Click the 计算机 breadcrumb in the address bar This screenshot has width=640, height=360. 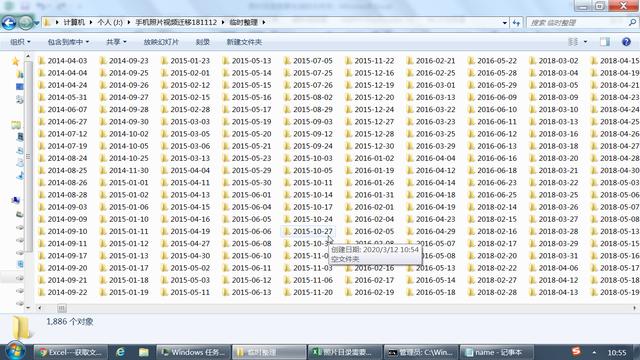pos(74,22)
